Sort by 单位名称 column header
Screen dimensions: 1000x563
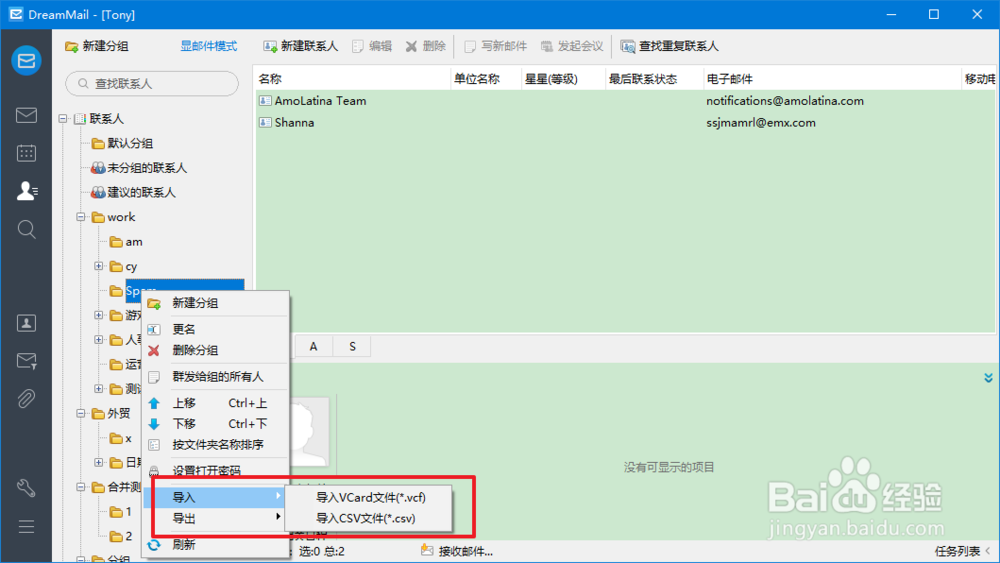pos(486,79)
